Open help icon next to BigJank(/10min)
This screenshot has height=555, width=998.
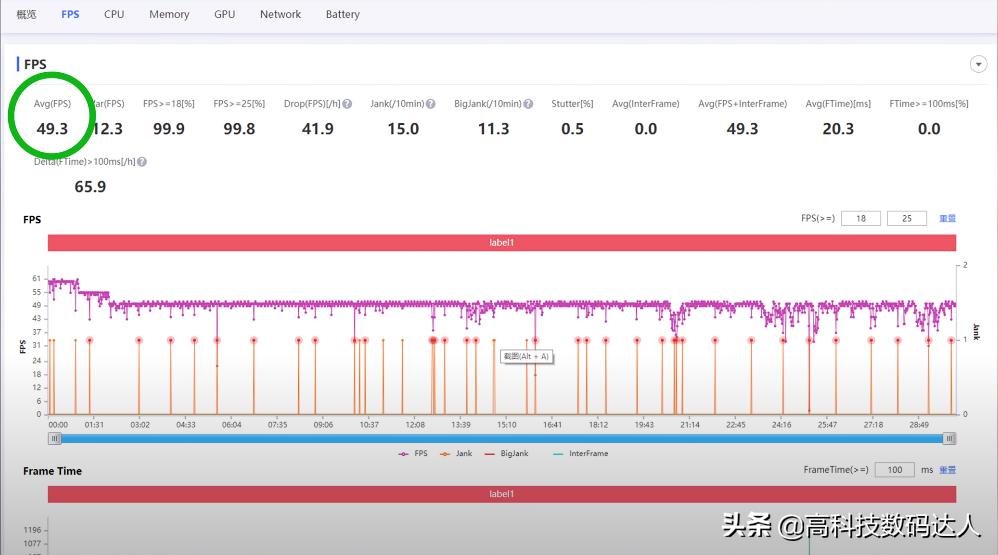(528, 104)
